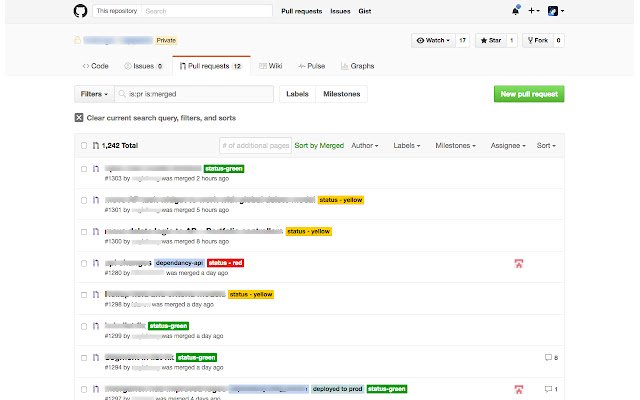Image resolution: width=640 pixels, height=400 pixels.
Task: Check the box on deployed to prod row
Action: click(x=84, y=389)
